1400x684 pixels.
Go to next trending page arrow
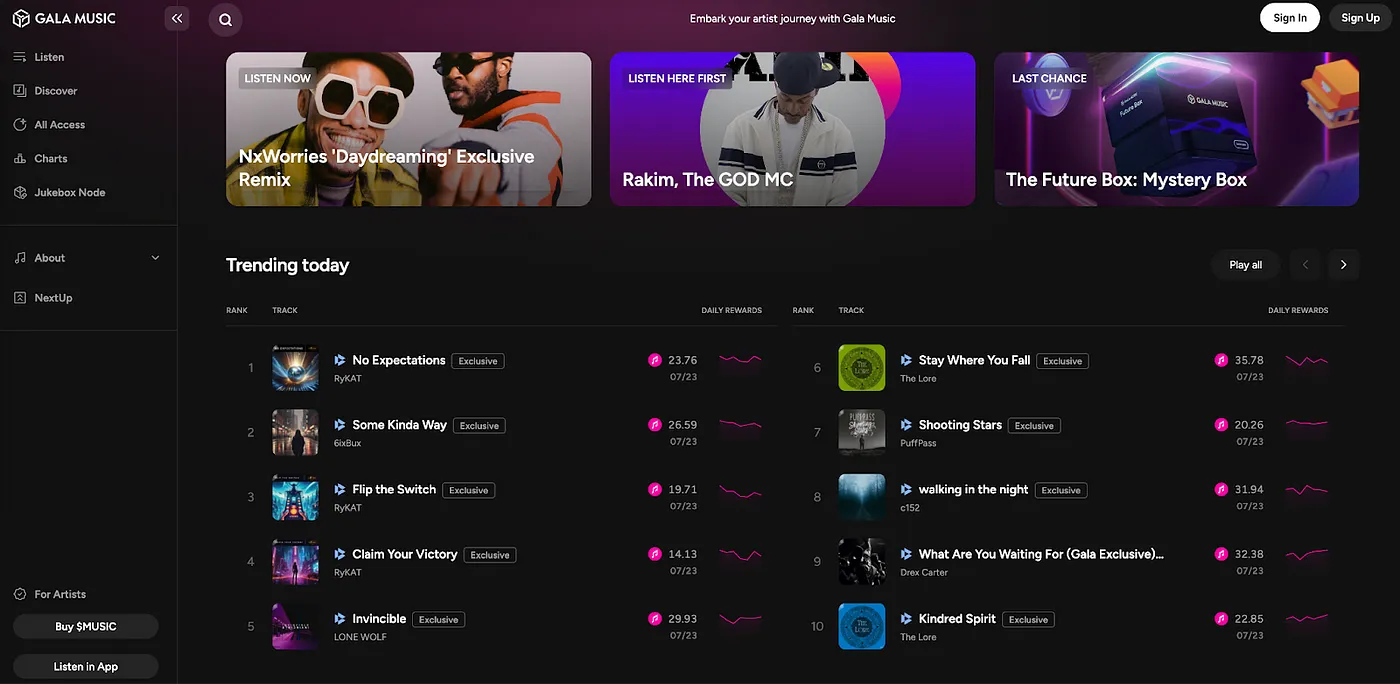[1343, 265]
